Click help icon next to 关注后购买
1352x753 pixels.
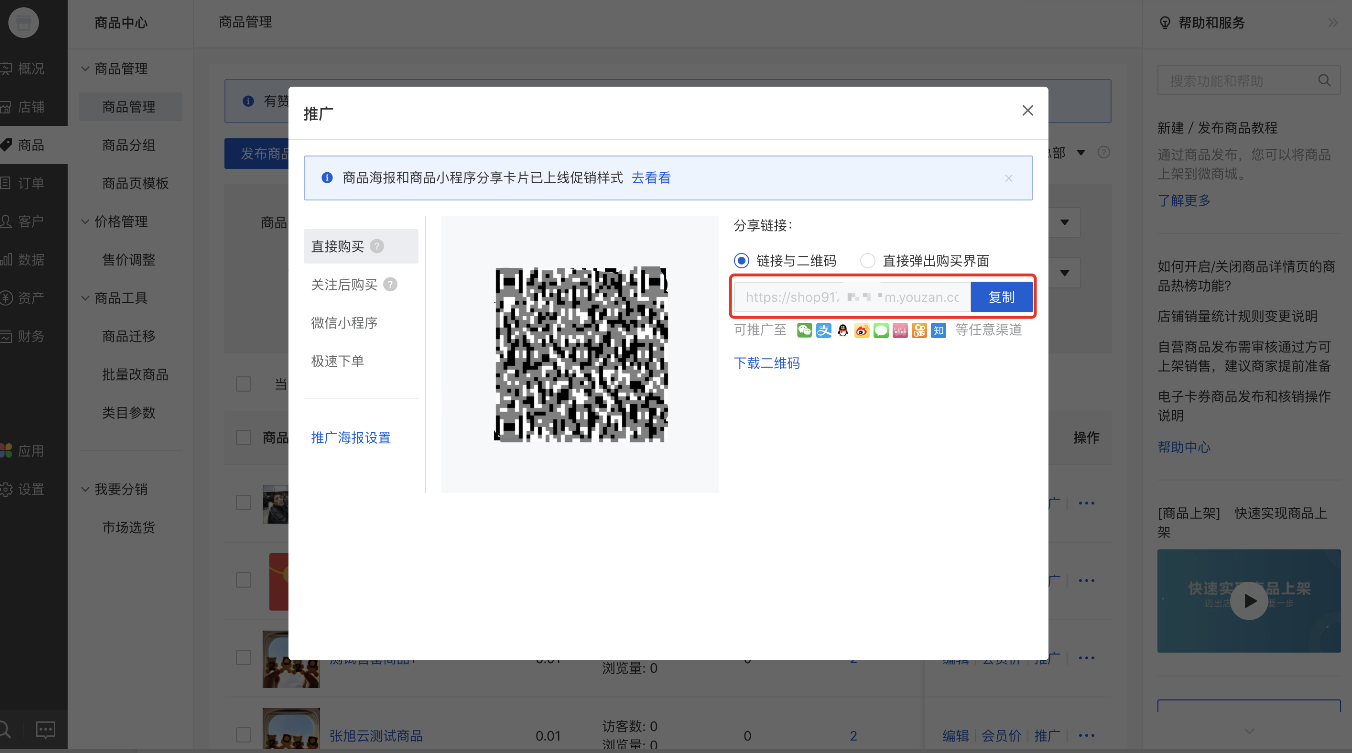point(390,284)
